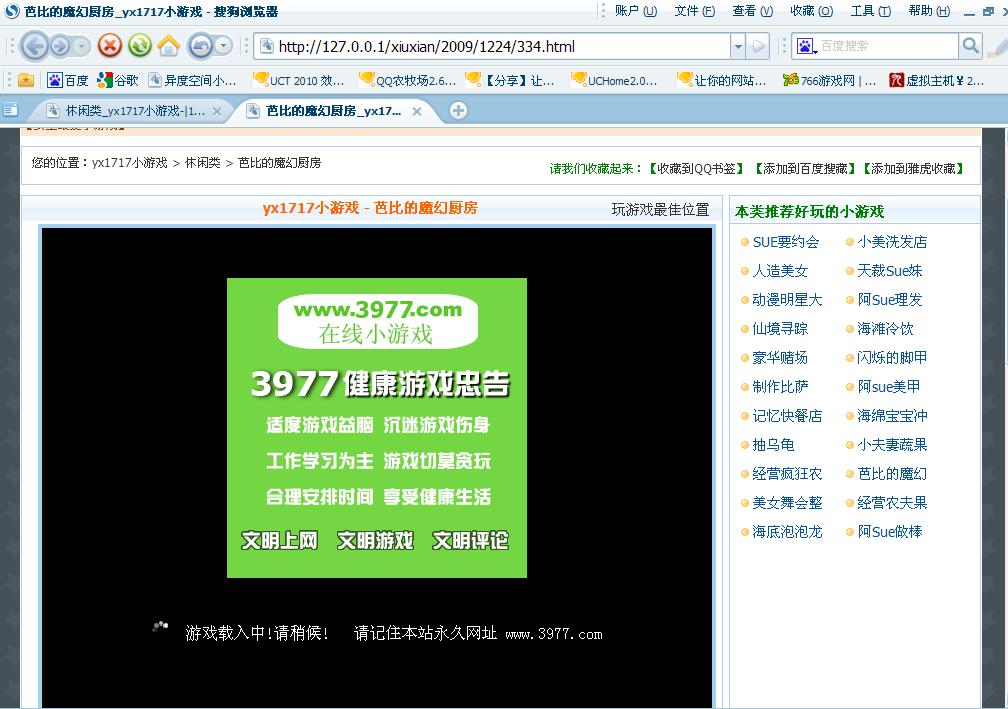Open the 百度 bookmark
1008x709 pixels.
tap(68, 80)
